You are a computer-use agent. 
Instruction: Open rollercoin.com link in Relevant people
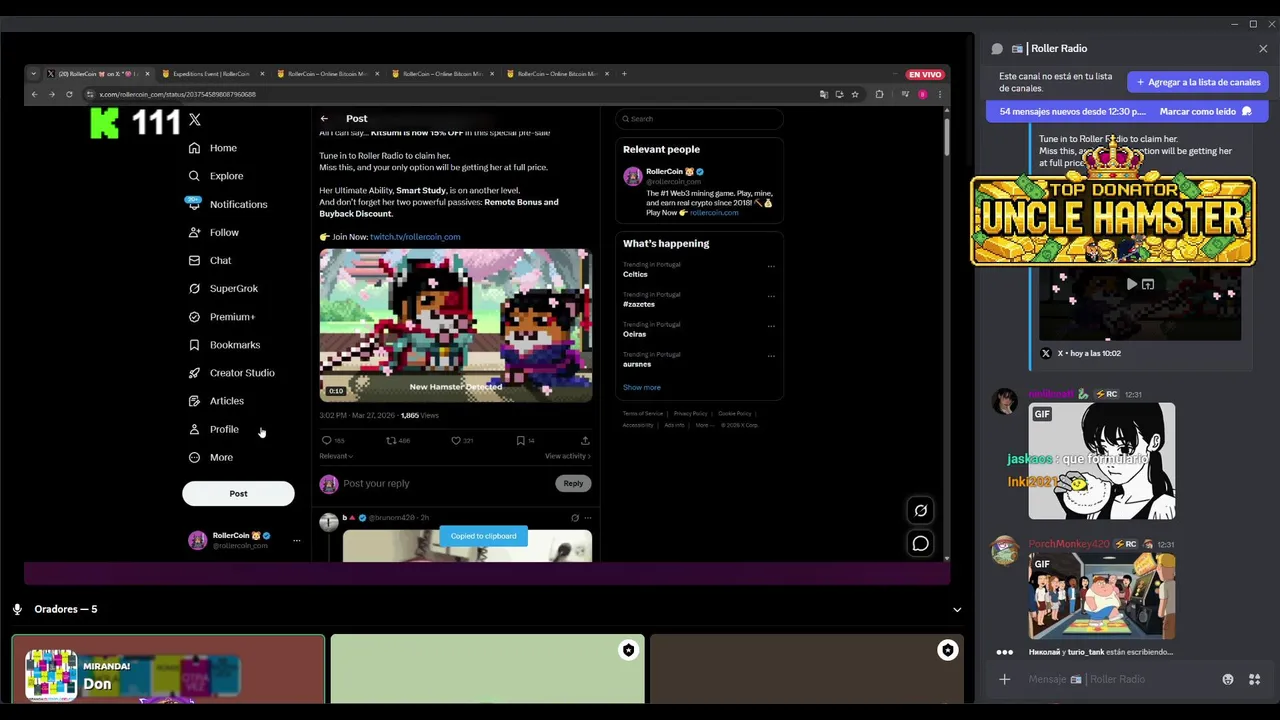click(x=714, y=212)
